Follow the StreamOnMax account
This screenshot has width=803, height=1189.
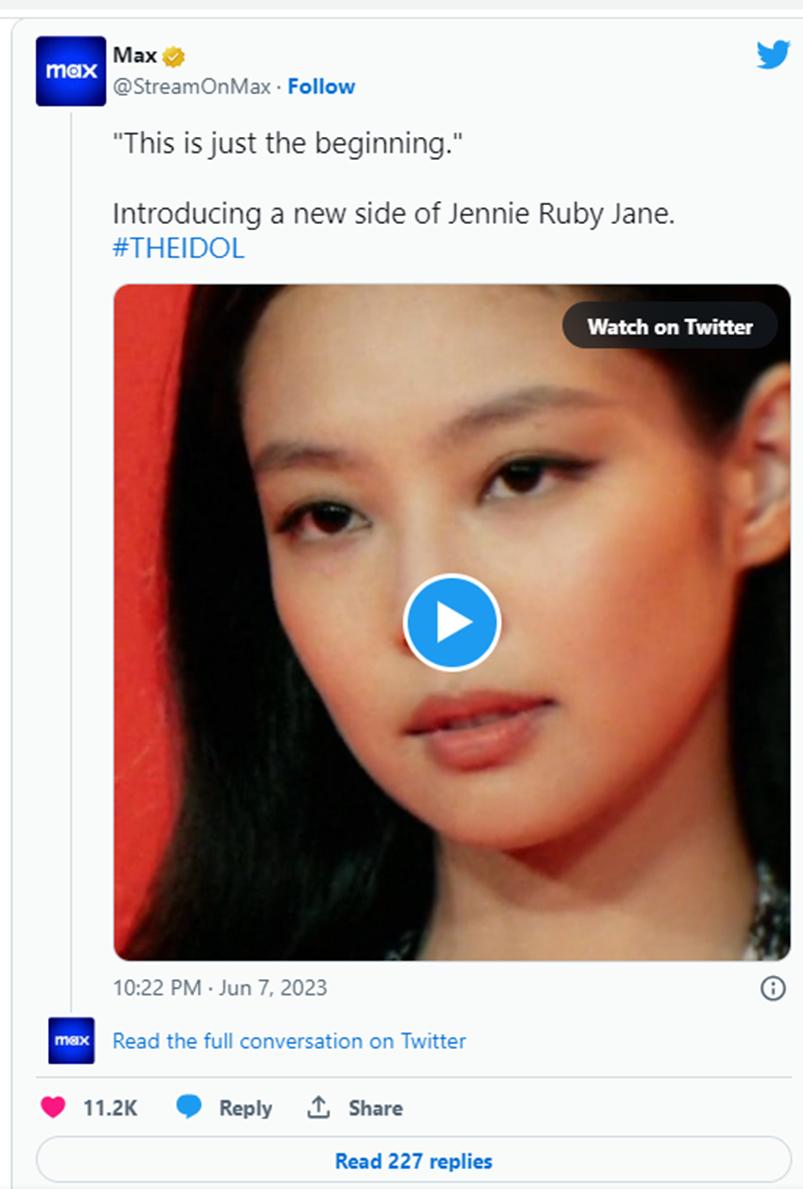click(x=321, y=87)
